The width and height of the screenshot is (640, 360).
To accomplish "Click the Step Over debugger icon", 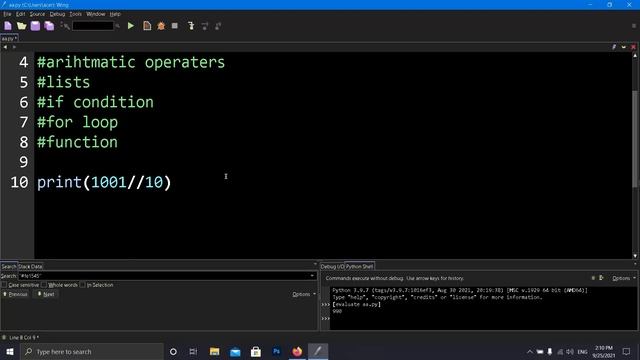I will point(204,26).
